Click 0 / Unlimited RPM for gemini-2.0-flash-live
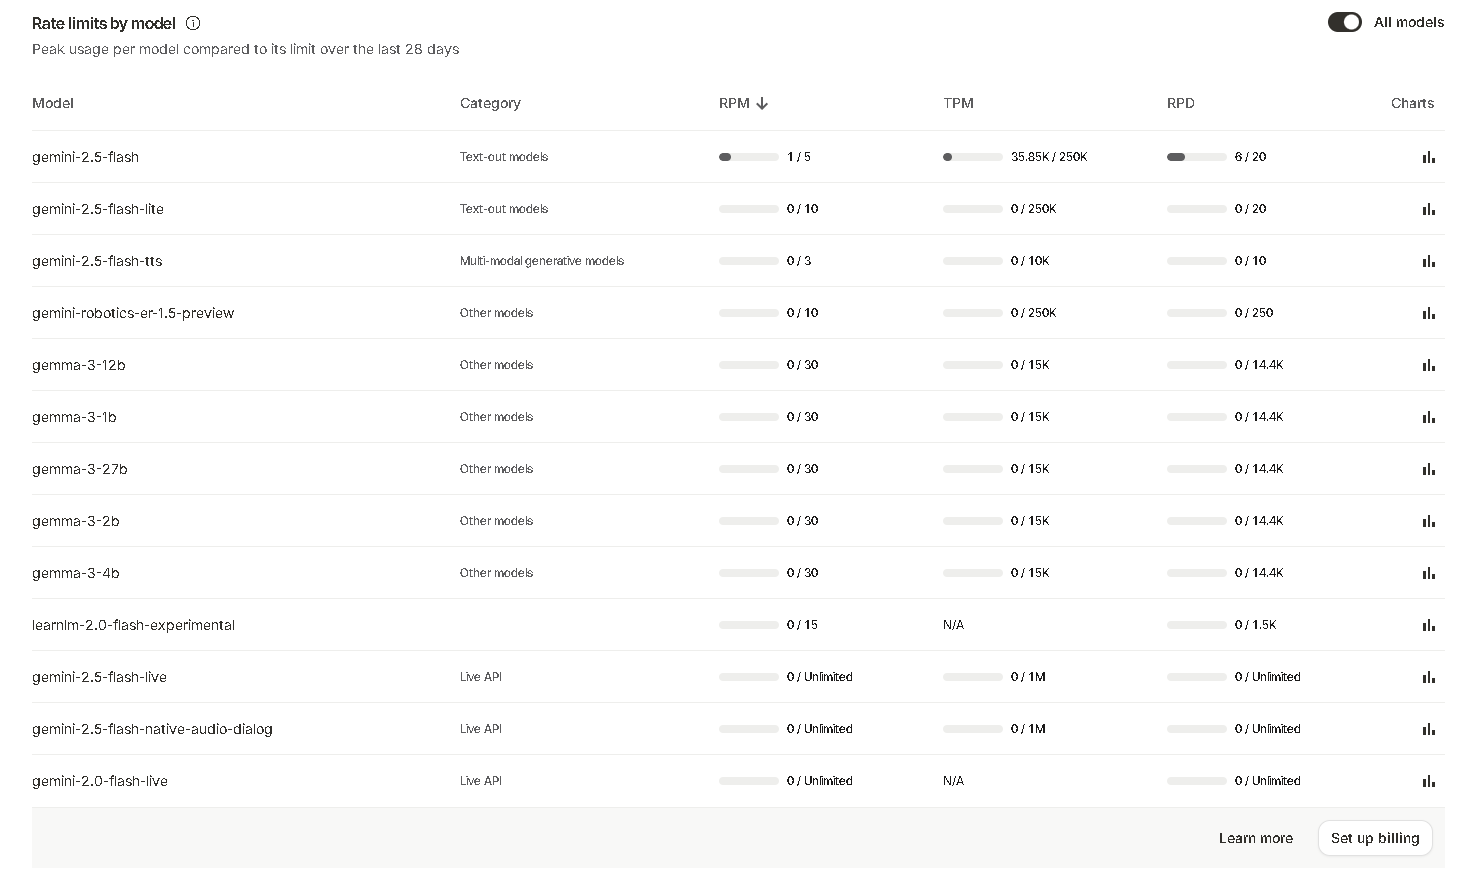The height and width of the screenshot is (870, 1470). point(820,781)
